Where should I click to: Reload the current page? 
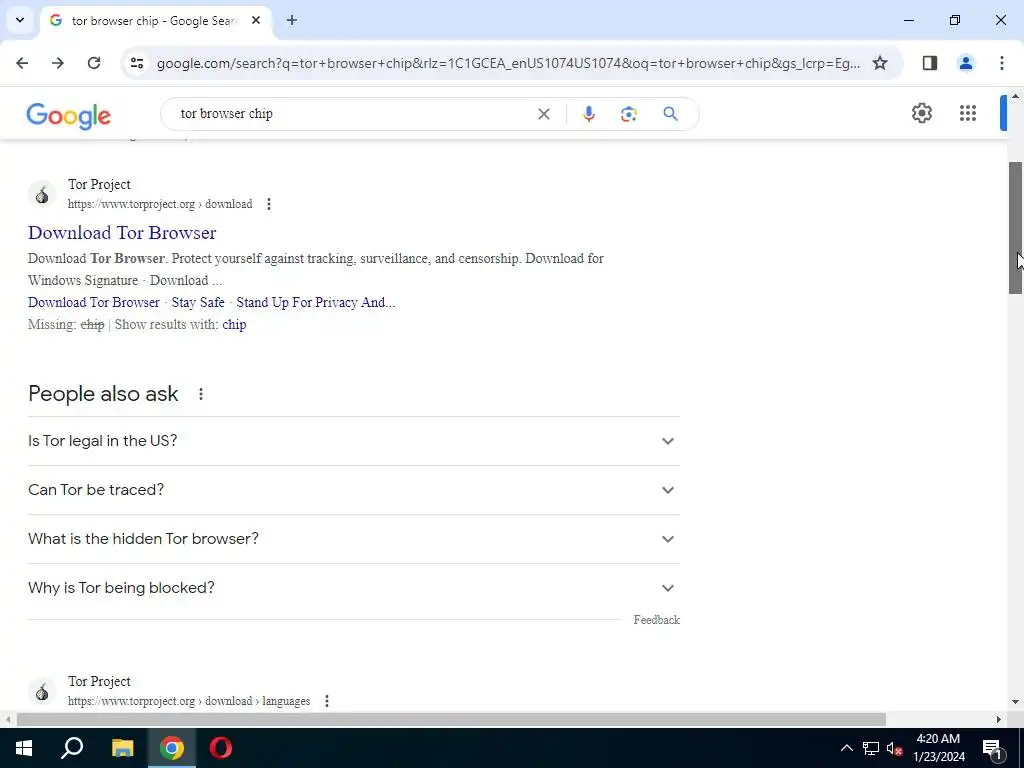coord(94,63)
